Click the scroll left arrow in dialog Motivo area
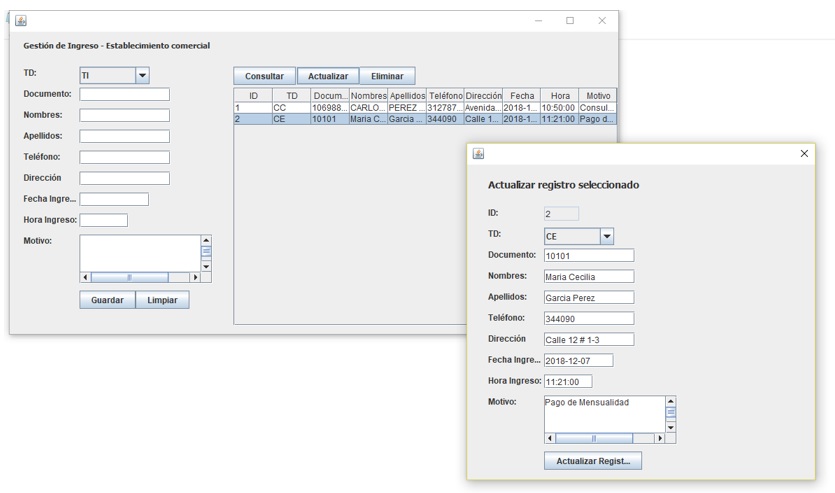The width and height of the screenshot is (835, 493). click(550, 438)
